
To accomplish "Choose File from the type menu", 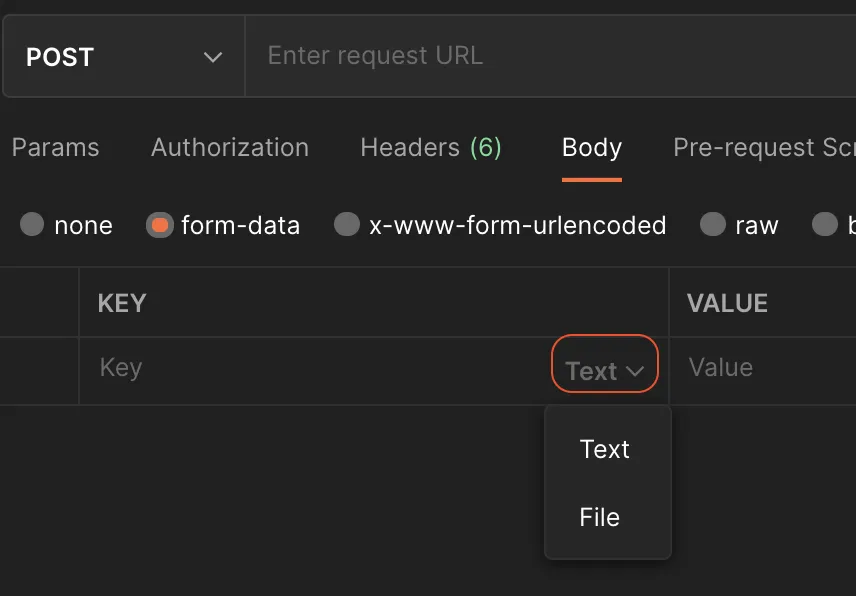I will tap(600, 517).
